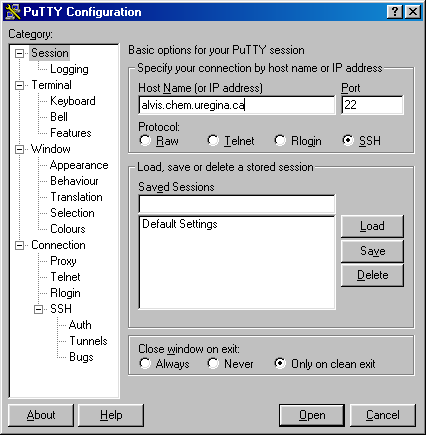
Task: Open the Behaviour category
Action: coord(74,181)
